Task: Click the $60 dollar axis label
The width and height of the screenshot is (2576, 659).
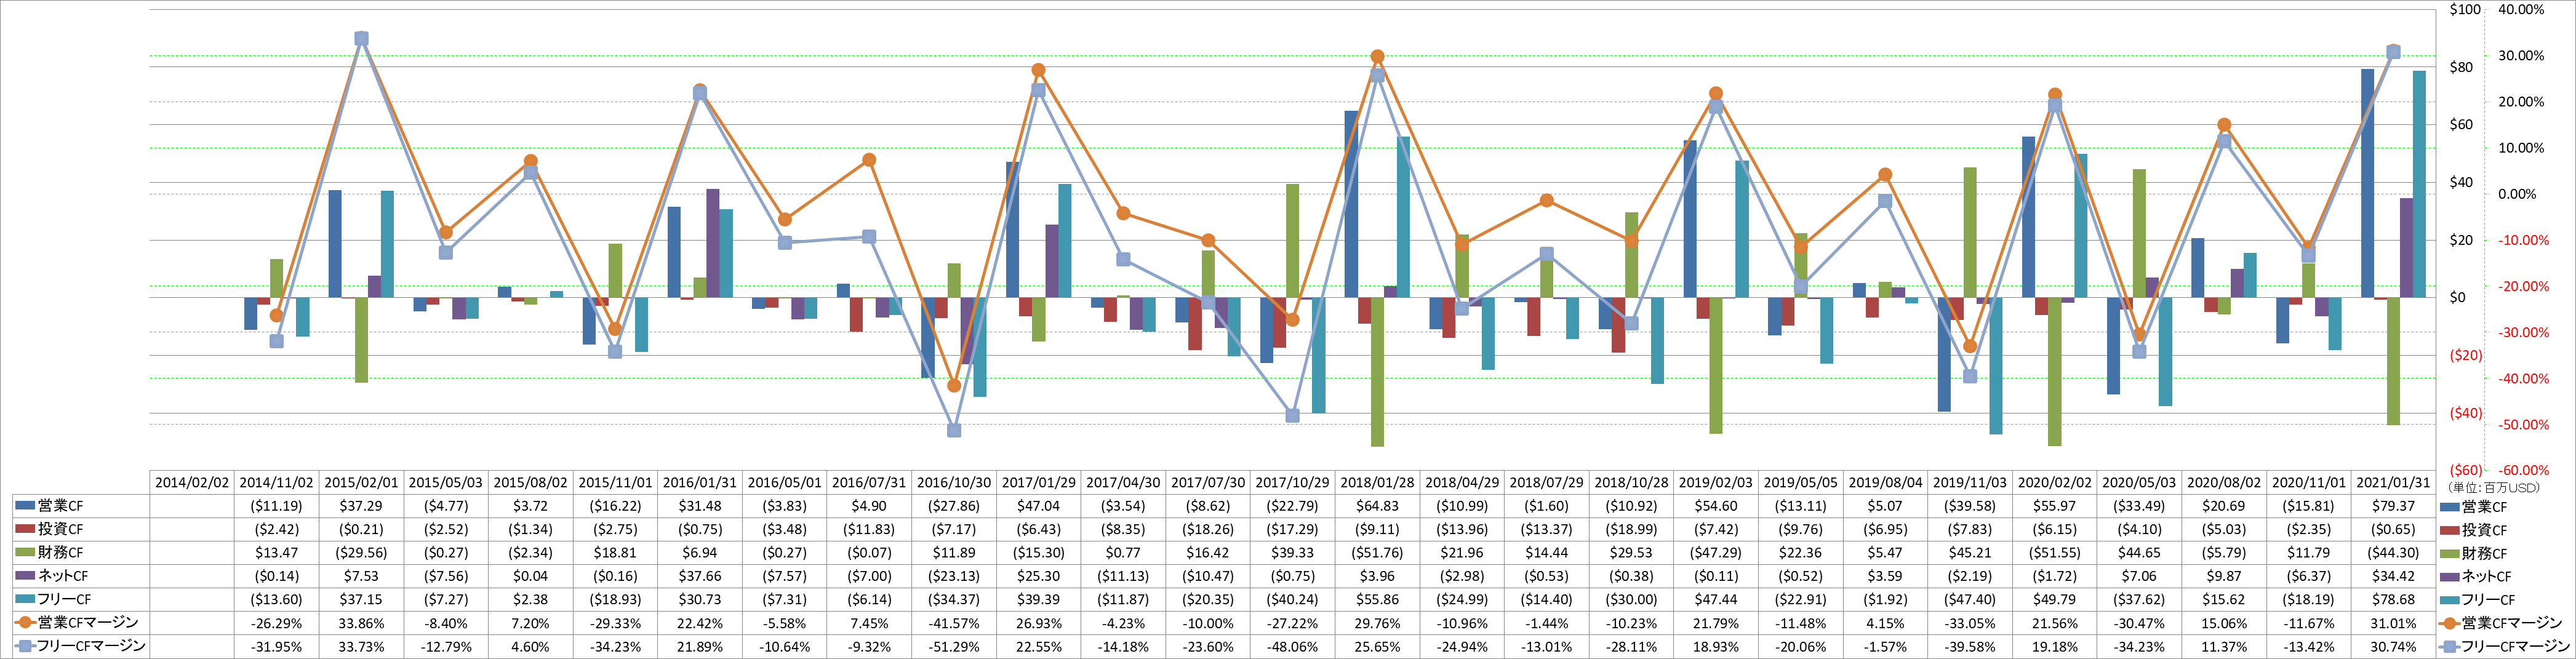Action: click(x=2461, y=125)
